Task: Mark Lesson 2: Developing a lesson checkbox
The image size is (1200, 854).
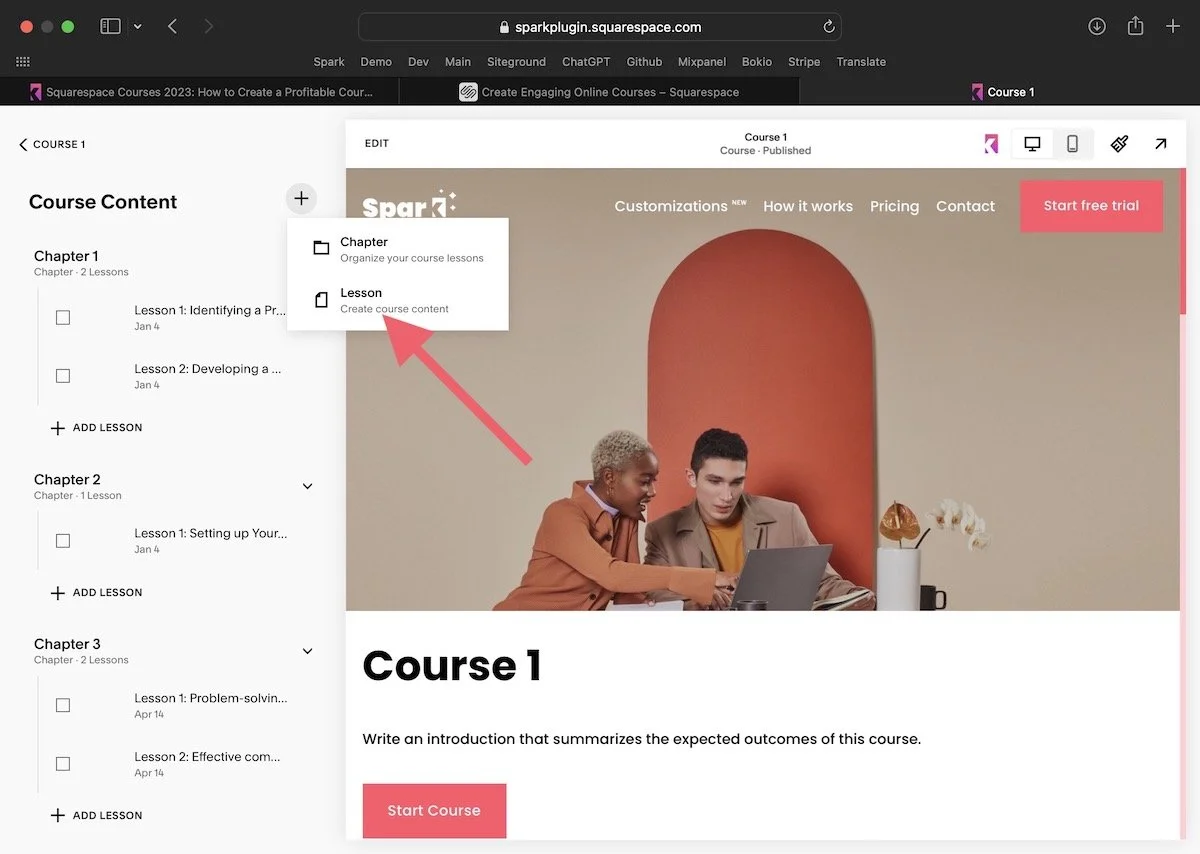Action: pos(63,375)
